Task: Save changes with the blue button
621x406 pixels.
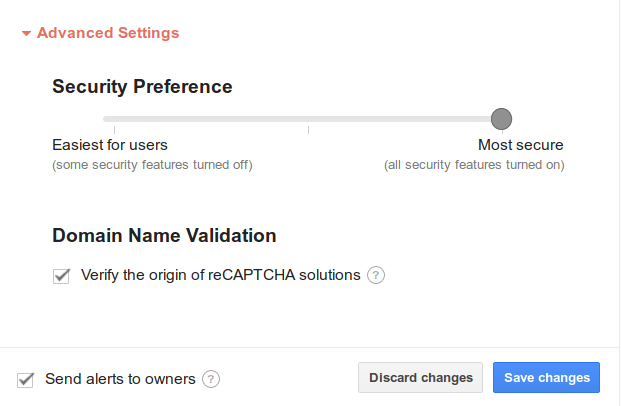Action: coord(546,378)
